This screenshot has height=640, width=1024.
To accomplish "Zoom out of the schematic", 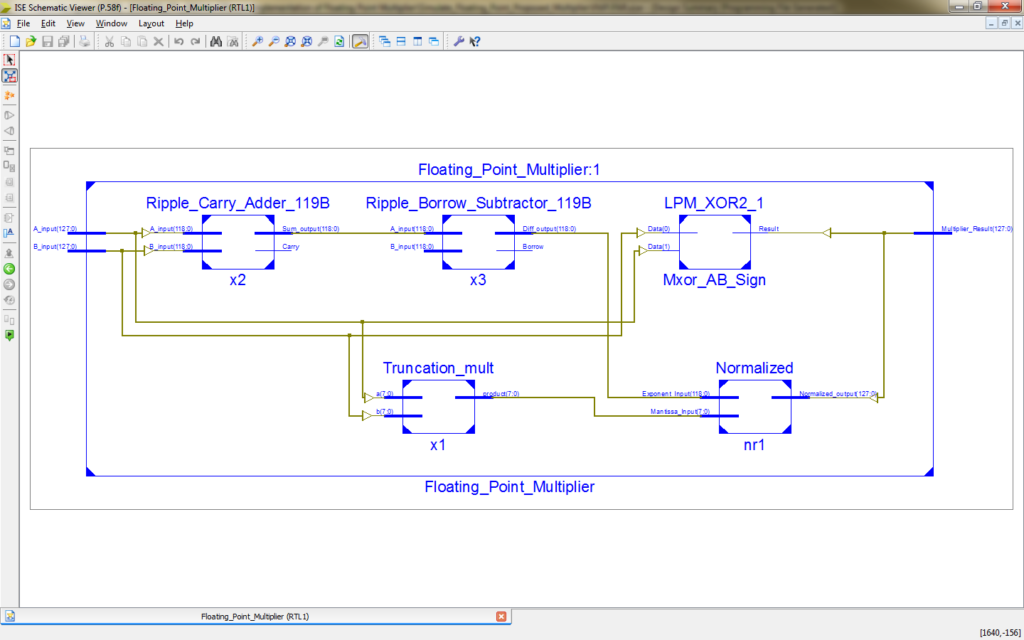I will (x=273, y=42).
